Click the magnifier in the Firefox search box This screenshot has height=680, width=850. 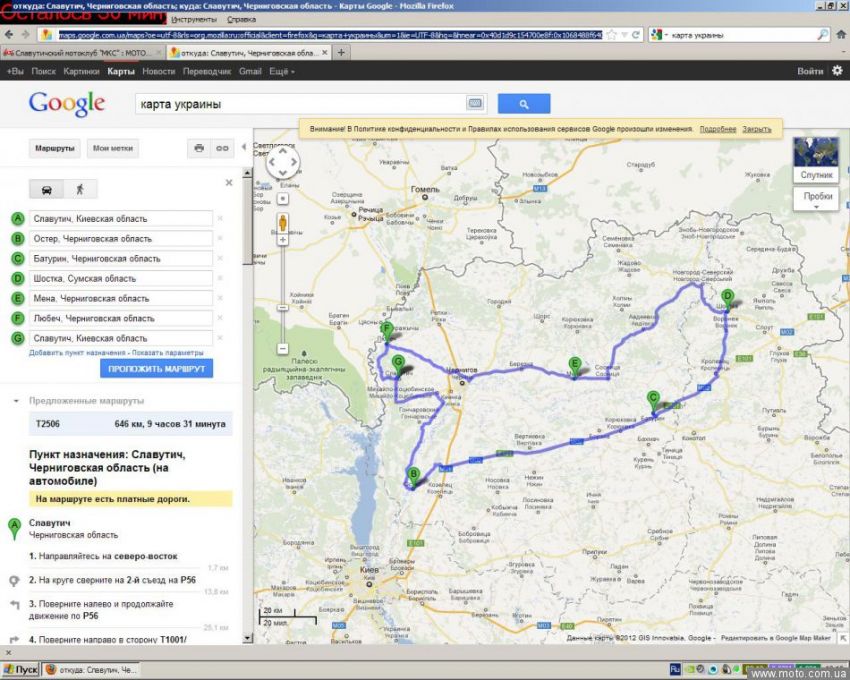tap(822, 35)
